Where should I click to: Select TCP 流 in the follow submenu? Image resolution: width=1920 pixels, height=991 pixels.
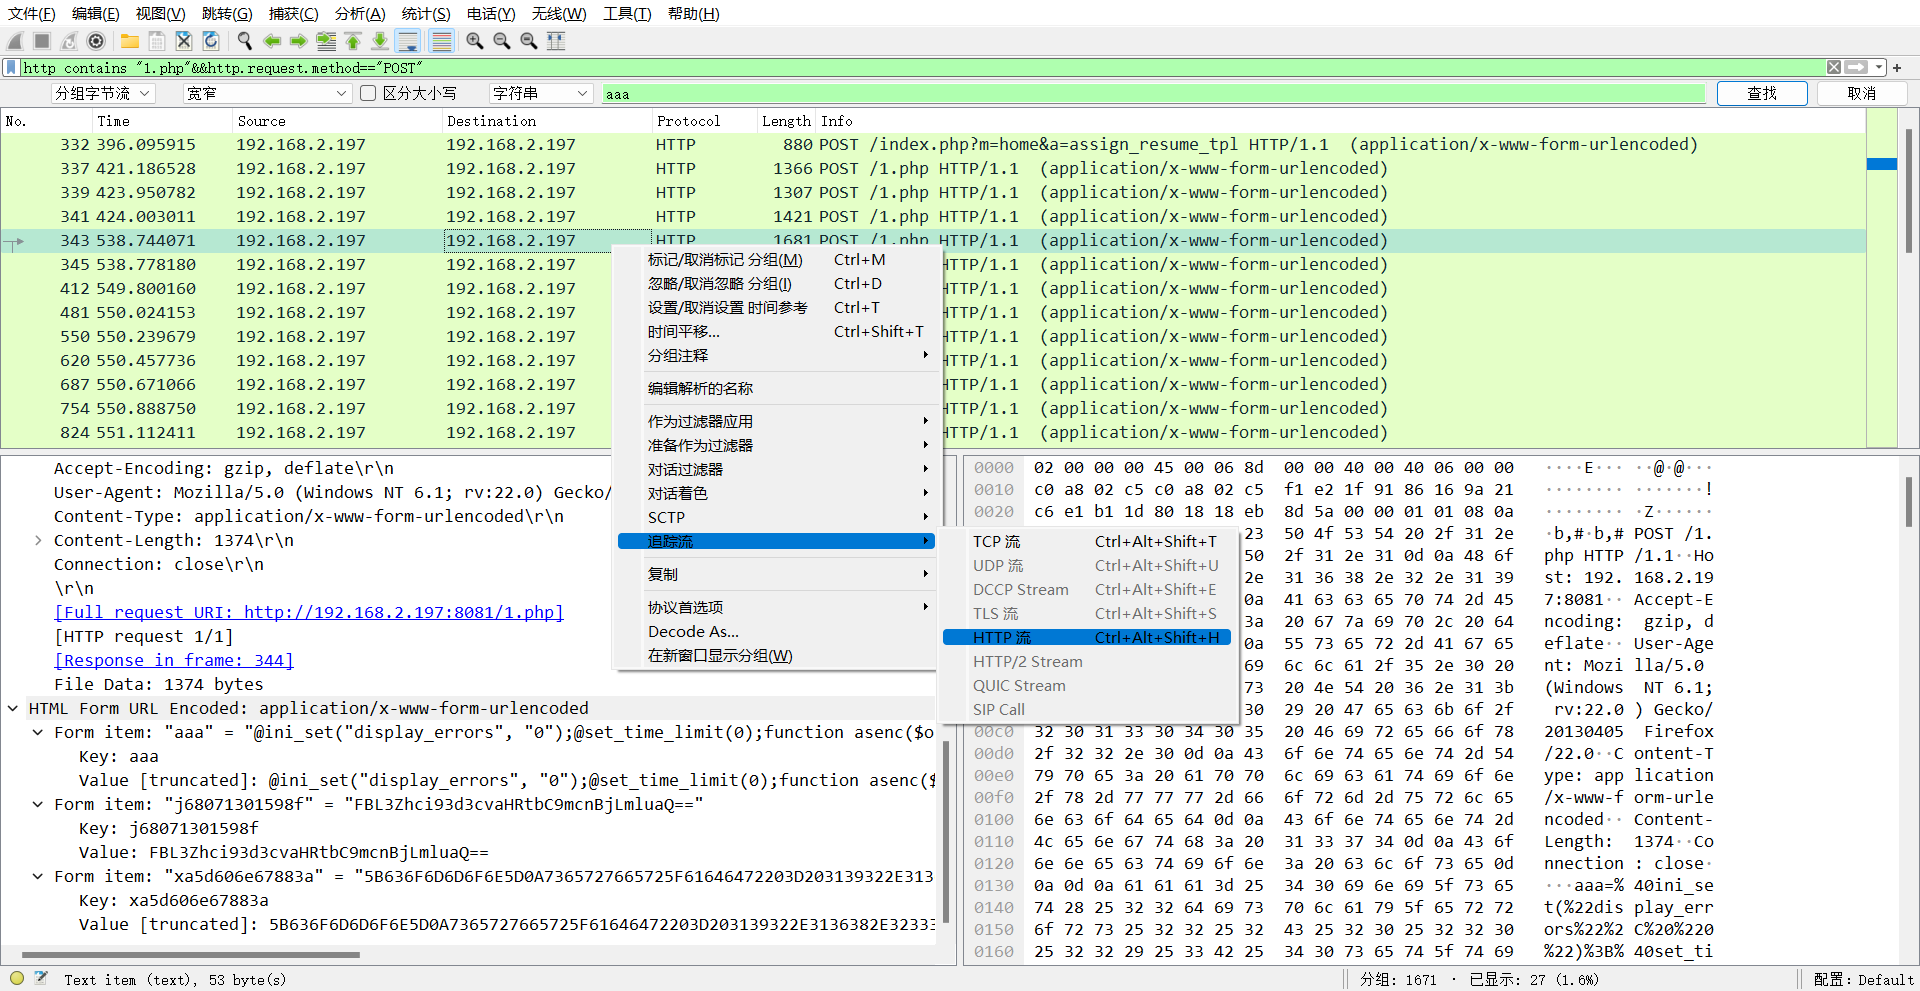pos(1087,541)
